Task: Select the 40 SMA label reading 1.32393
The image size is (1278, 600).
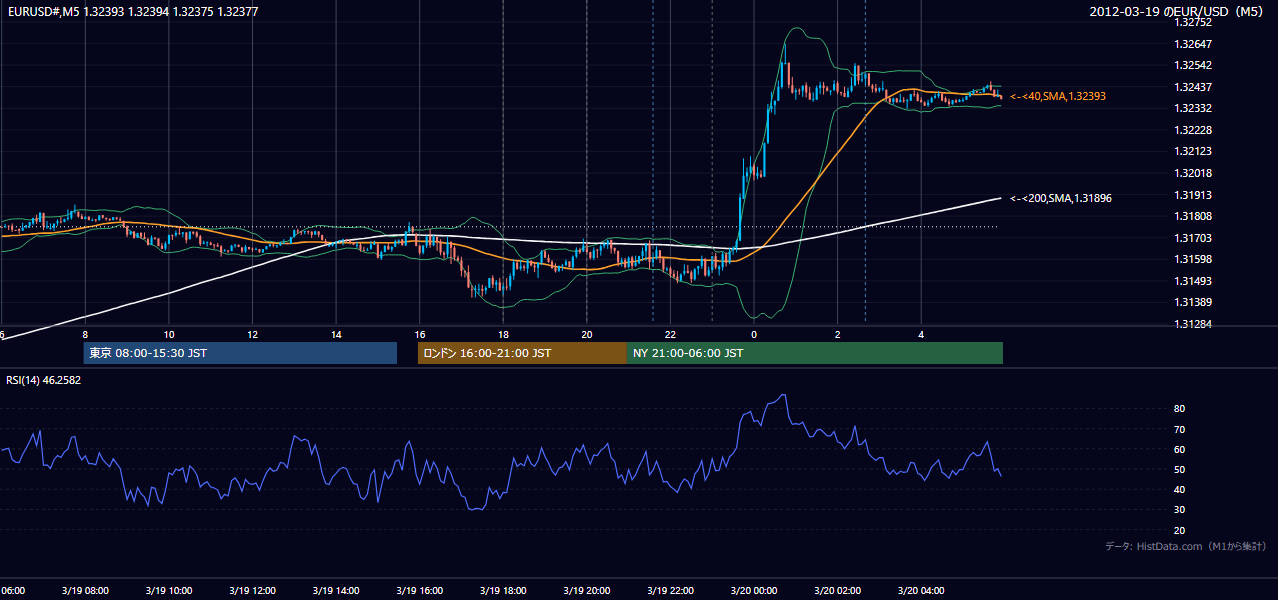Action: point(1058,96)
